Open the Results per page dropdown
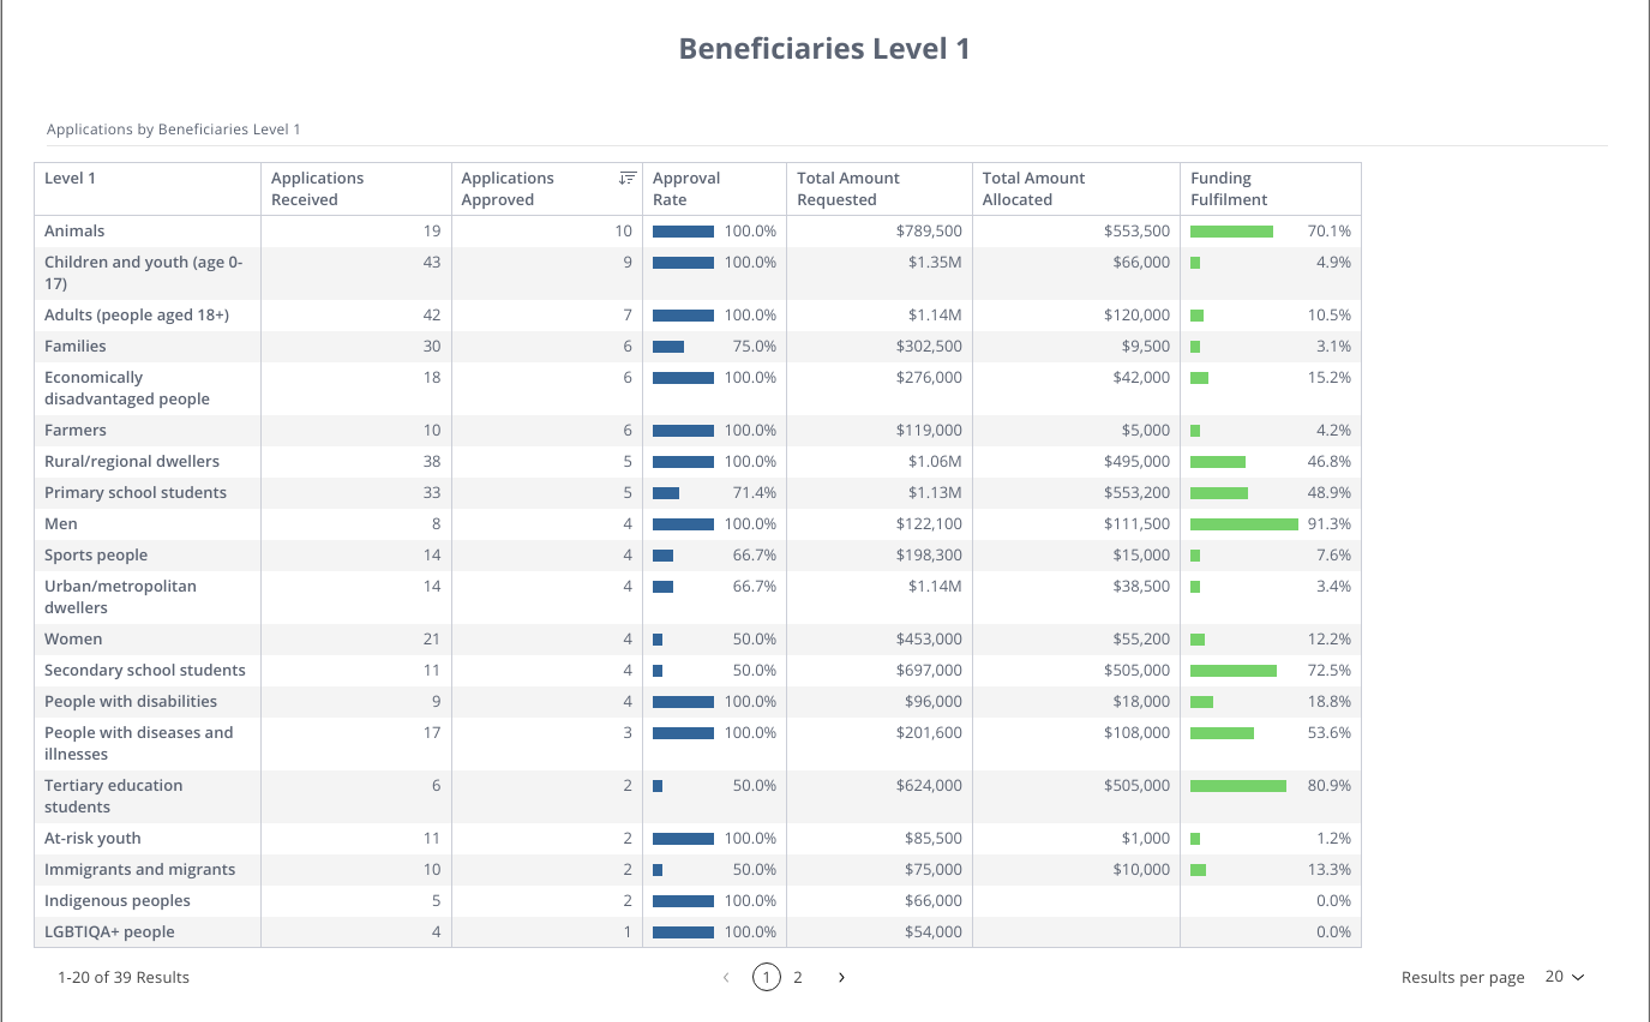The image size is (1650, 1022). (x=1564, y=977)
